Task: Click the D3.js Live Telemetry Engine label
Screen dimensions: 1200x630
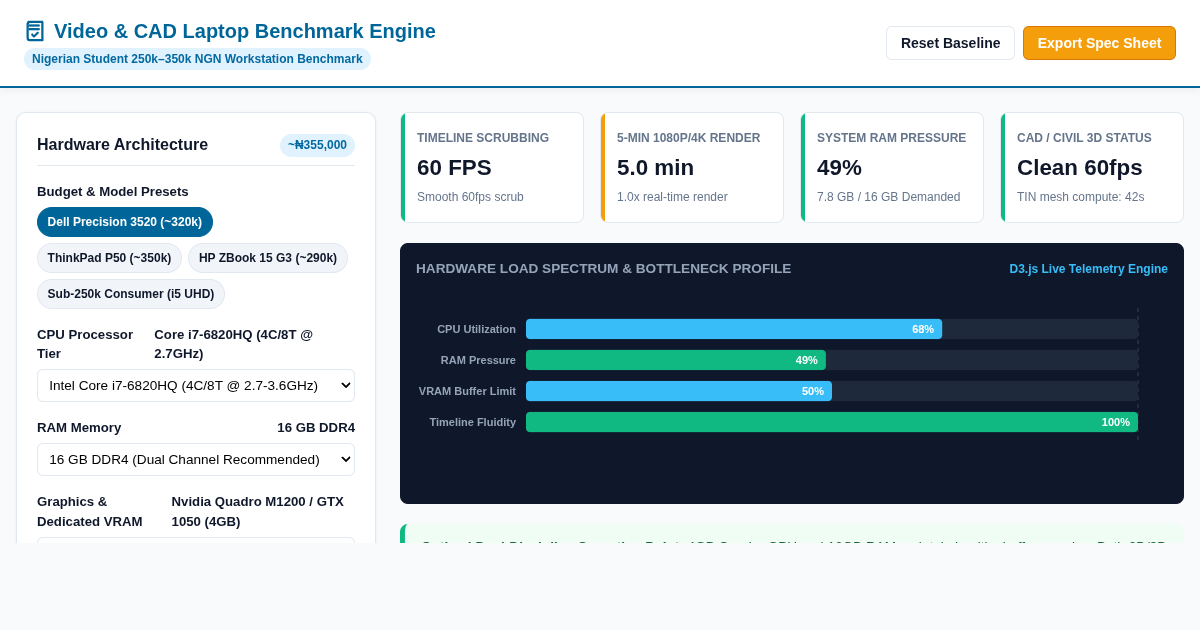Action: pos(1088,269)
